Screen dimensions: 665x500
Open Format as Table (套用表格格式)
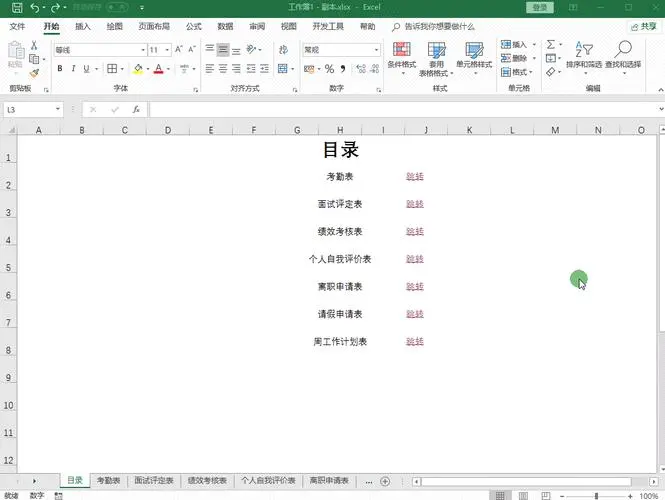tap(436, 59)
